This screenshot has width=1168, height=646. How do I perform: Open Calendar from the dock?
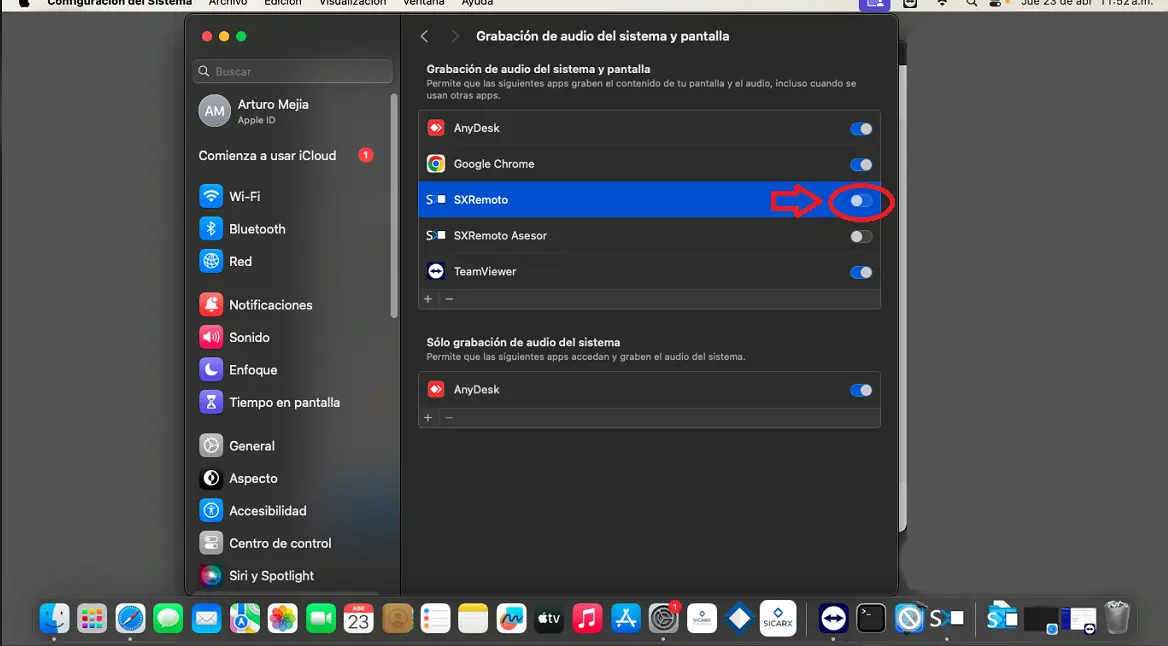(358, 618)
